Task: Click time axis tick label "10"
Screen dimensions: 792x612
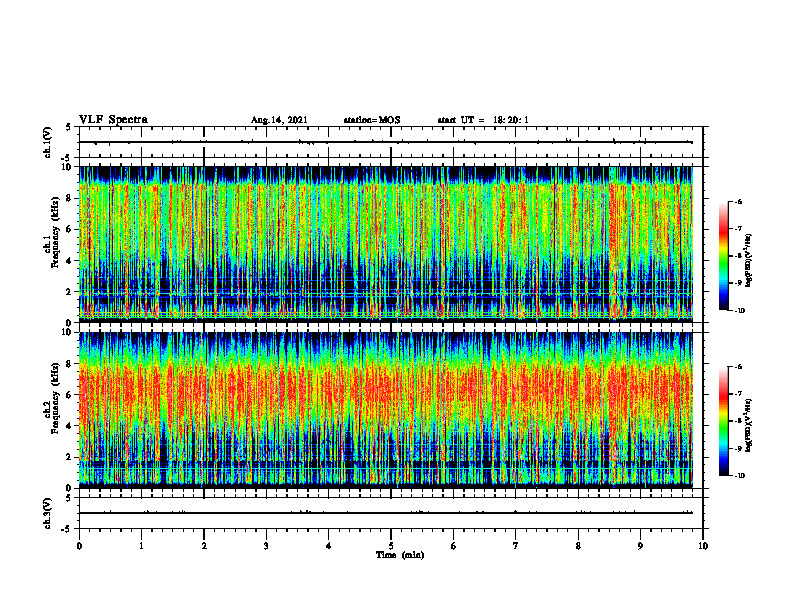Action: click(x=703, y=546)
